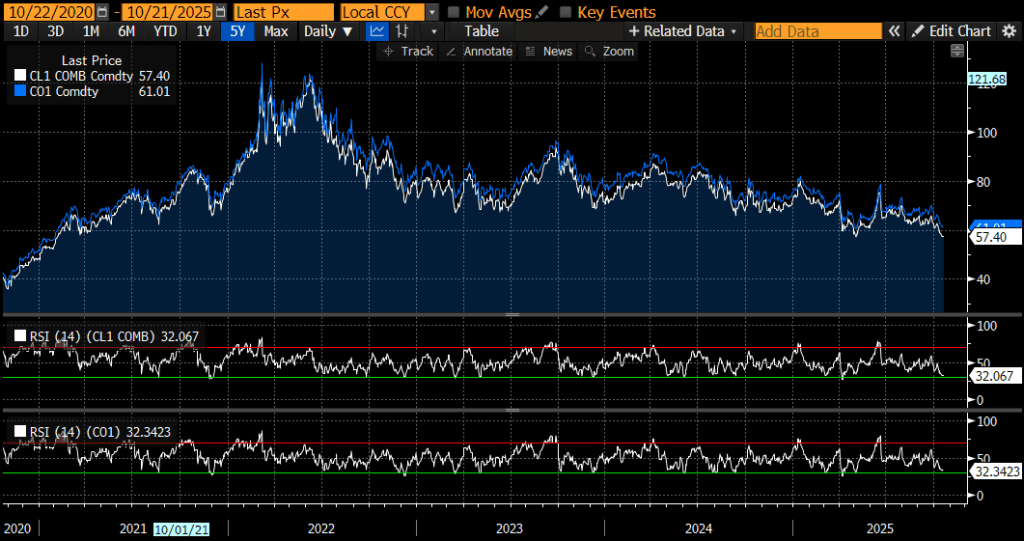Open the Daily periodicity dropdown
This screenshot has height=541, width=1024.
pos(328,31)
